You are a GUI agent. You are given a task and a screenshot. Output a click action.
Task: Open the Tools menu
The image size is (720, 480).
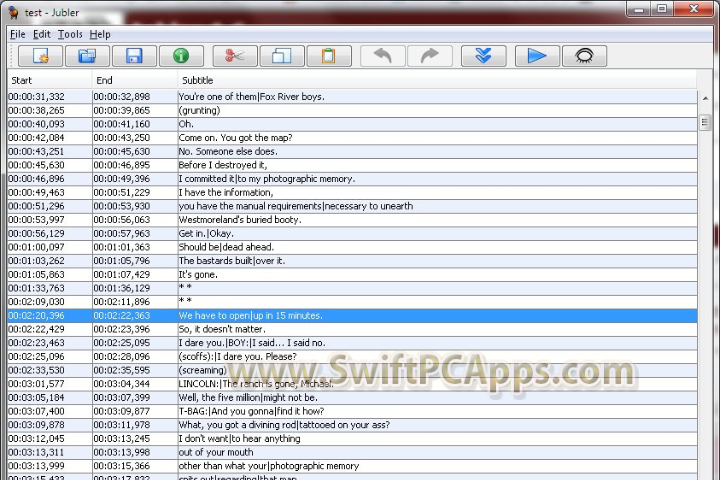(70, 34)
